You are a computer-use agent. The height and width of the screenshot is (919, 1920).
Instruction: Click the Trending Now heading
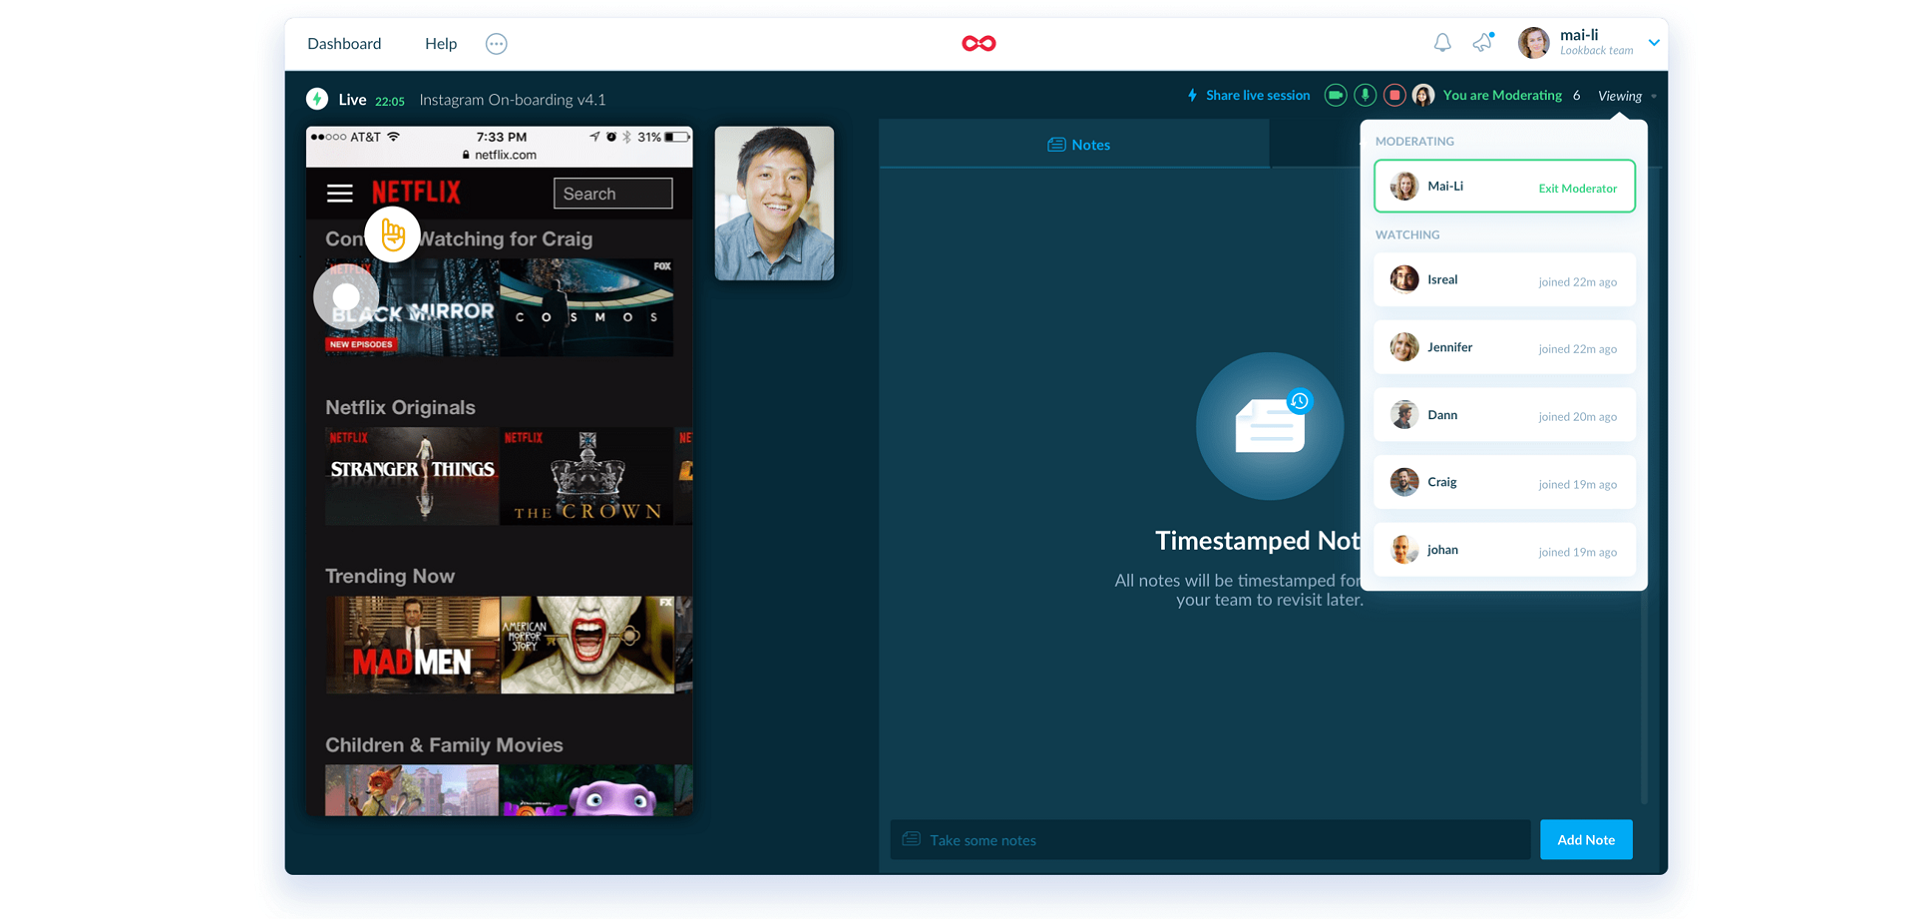tap(390, 576)
